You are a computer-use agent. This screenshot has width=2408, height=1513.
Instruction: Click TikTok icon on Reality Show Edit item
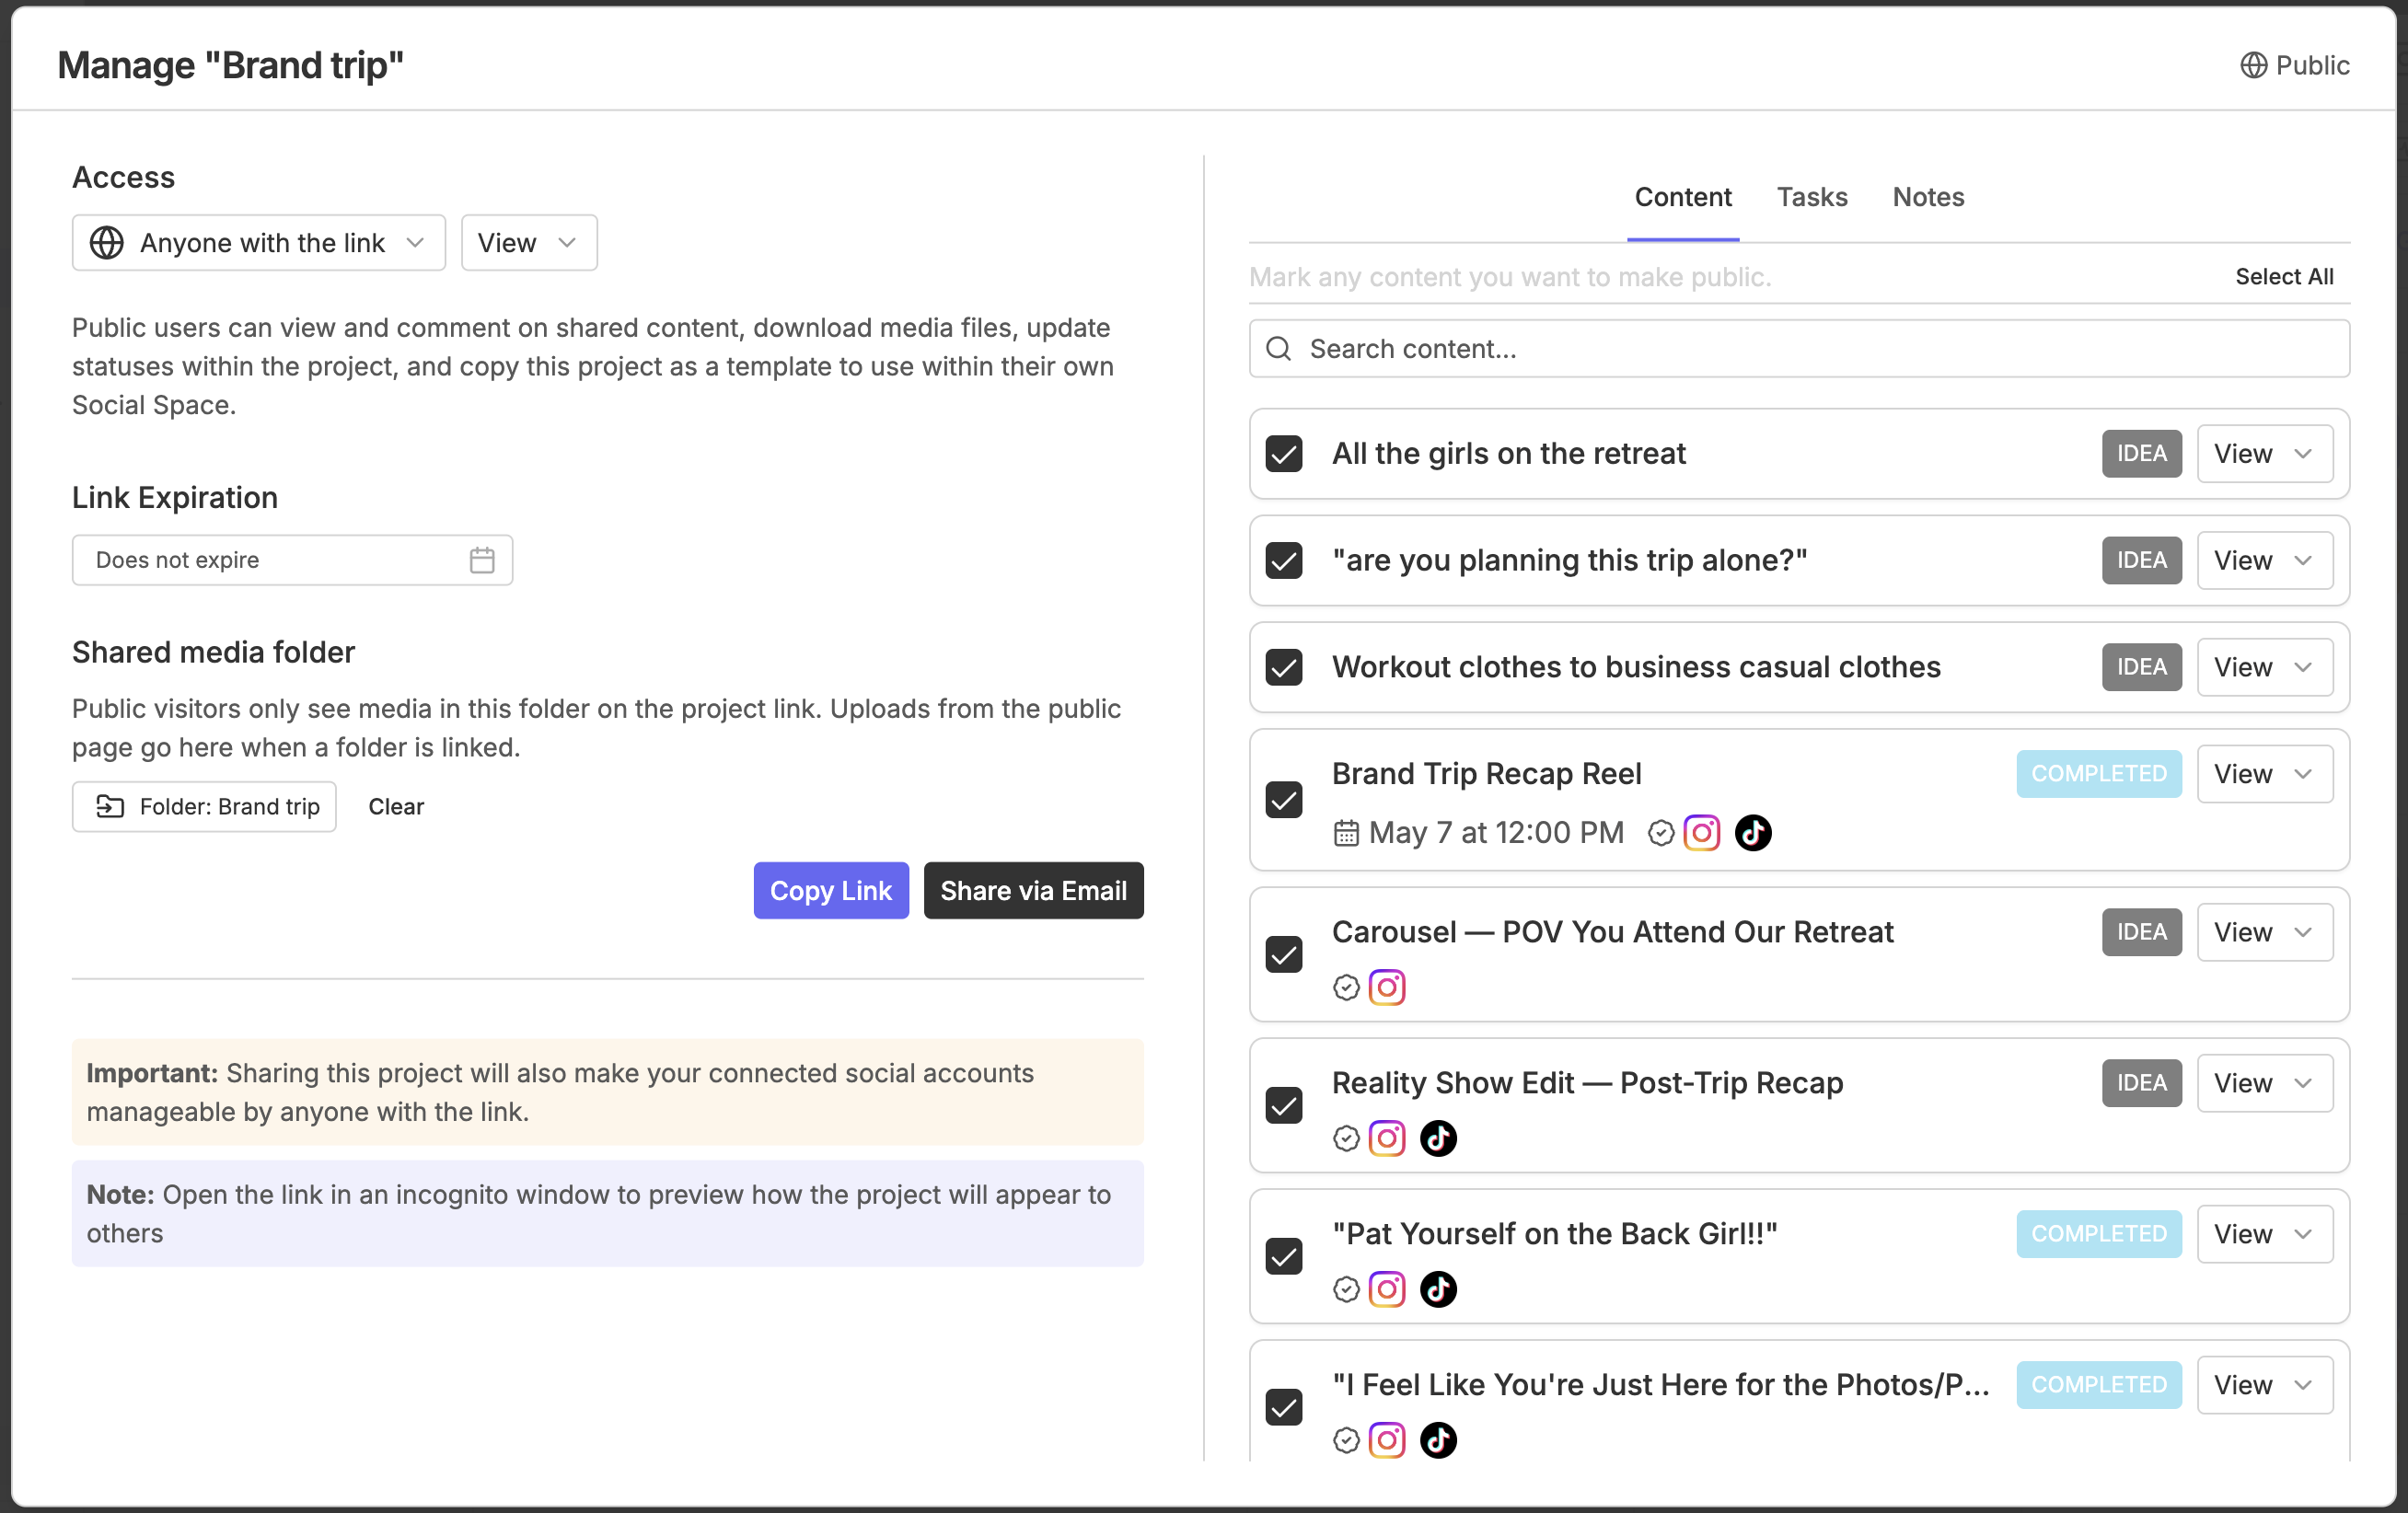pyautogui.click(x=1438, y=1139)
